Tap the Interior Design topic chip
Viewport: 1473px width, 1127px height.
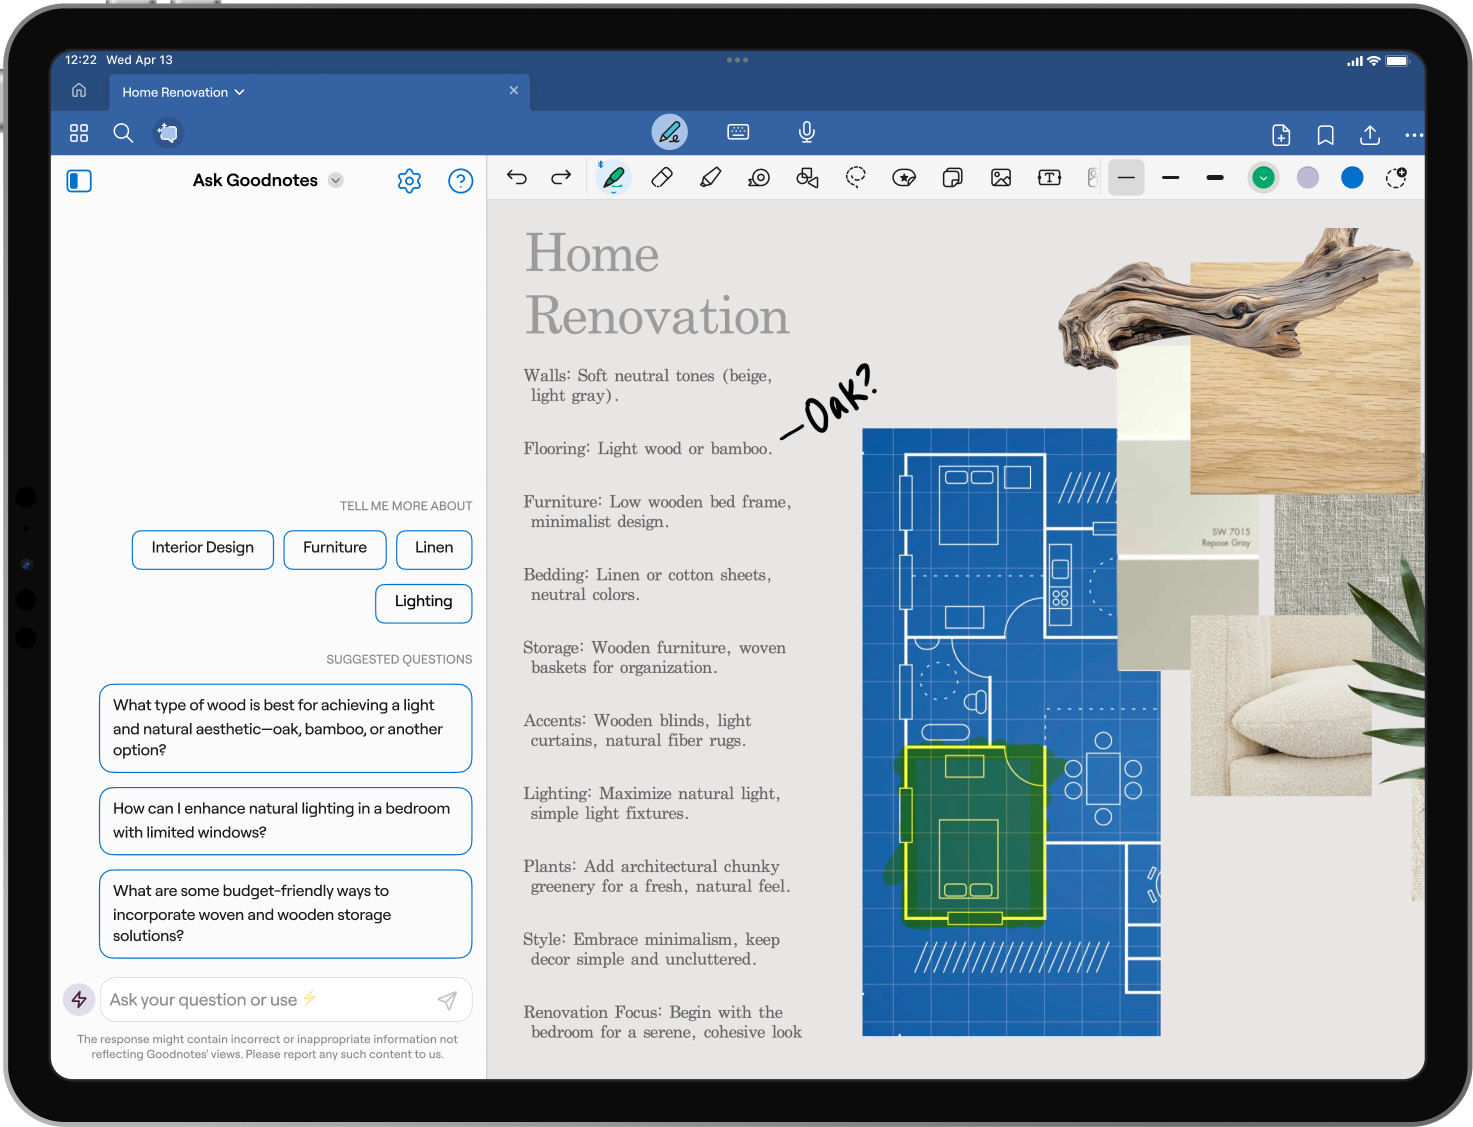click(x=203, y=548)
